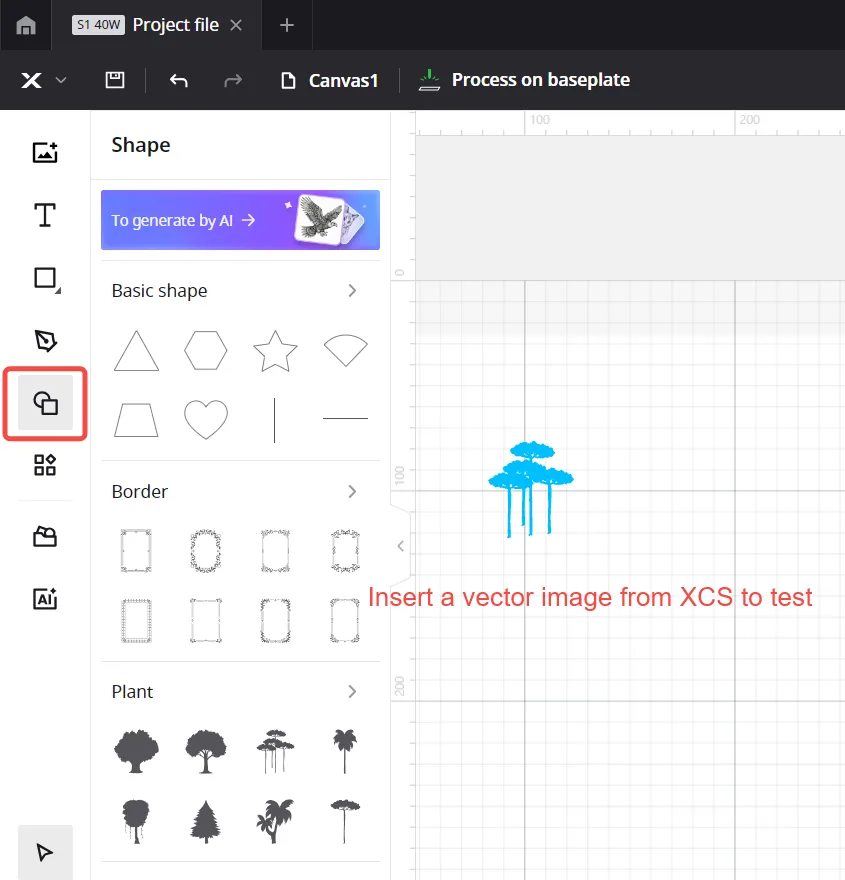Insert the palm tree plant shape
This screenshot has width=845, height=880.
pyautogui.click(x=345, y=751)
